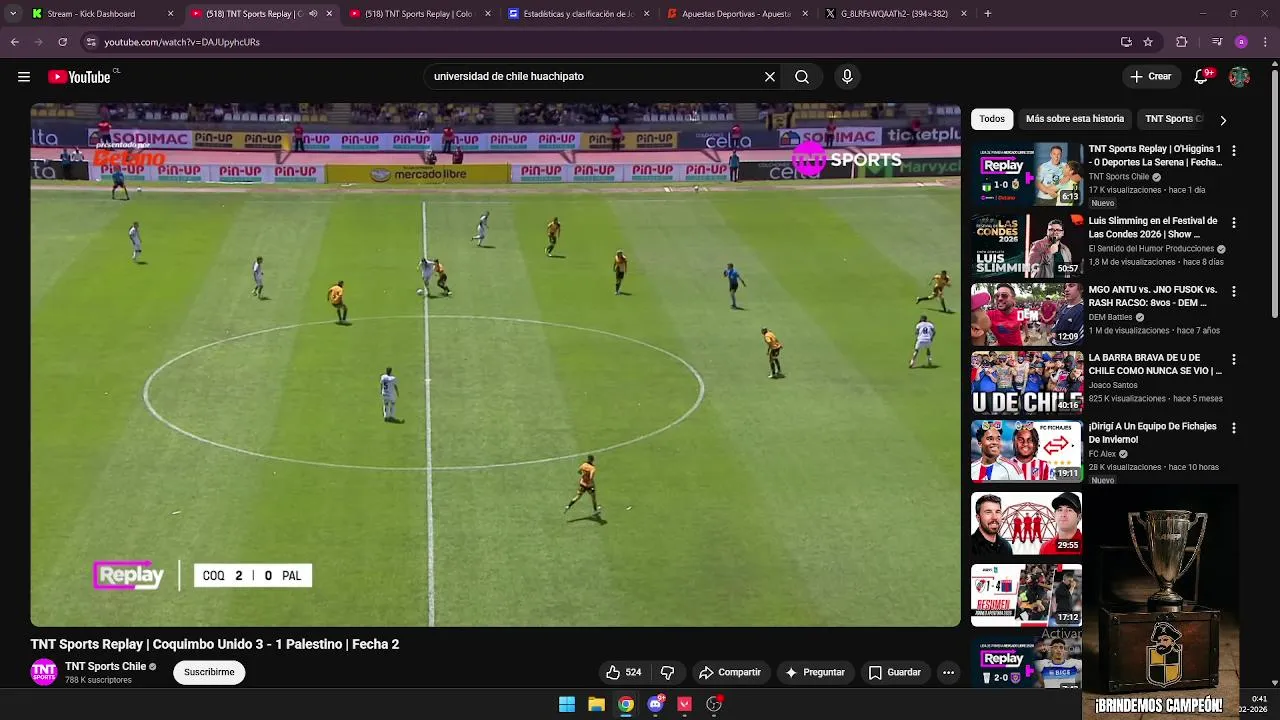This screenshot has height=720, width=1280.
Task: Open Chrome three-dot menu
Action: click(1265, 42)
